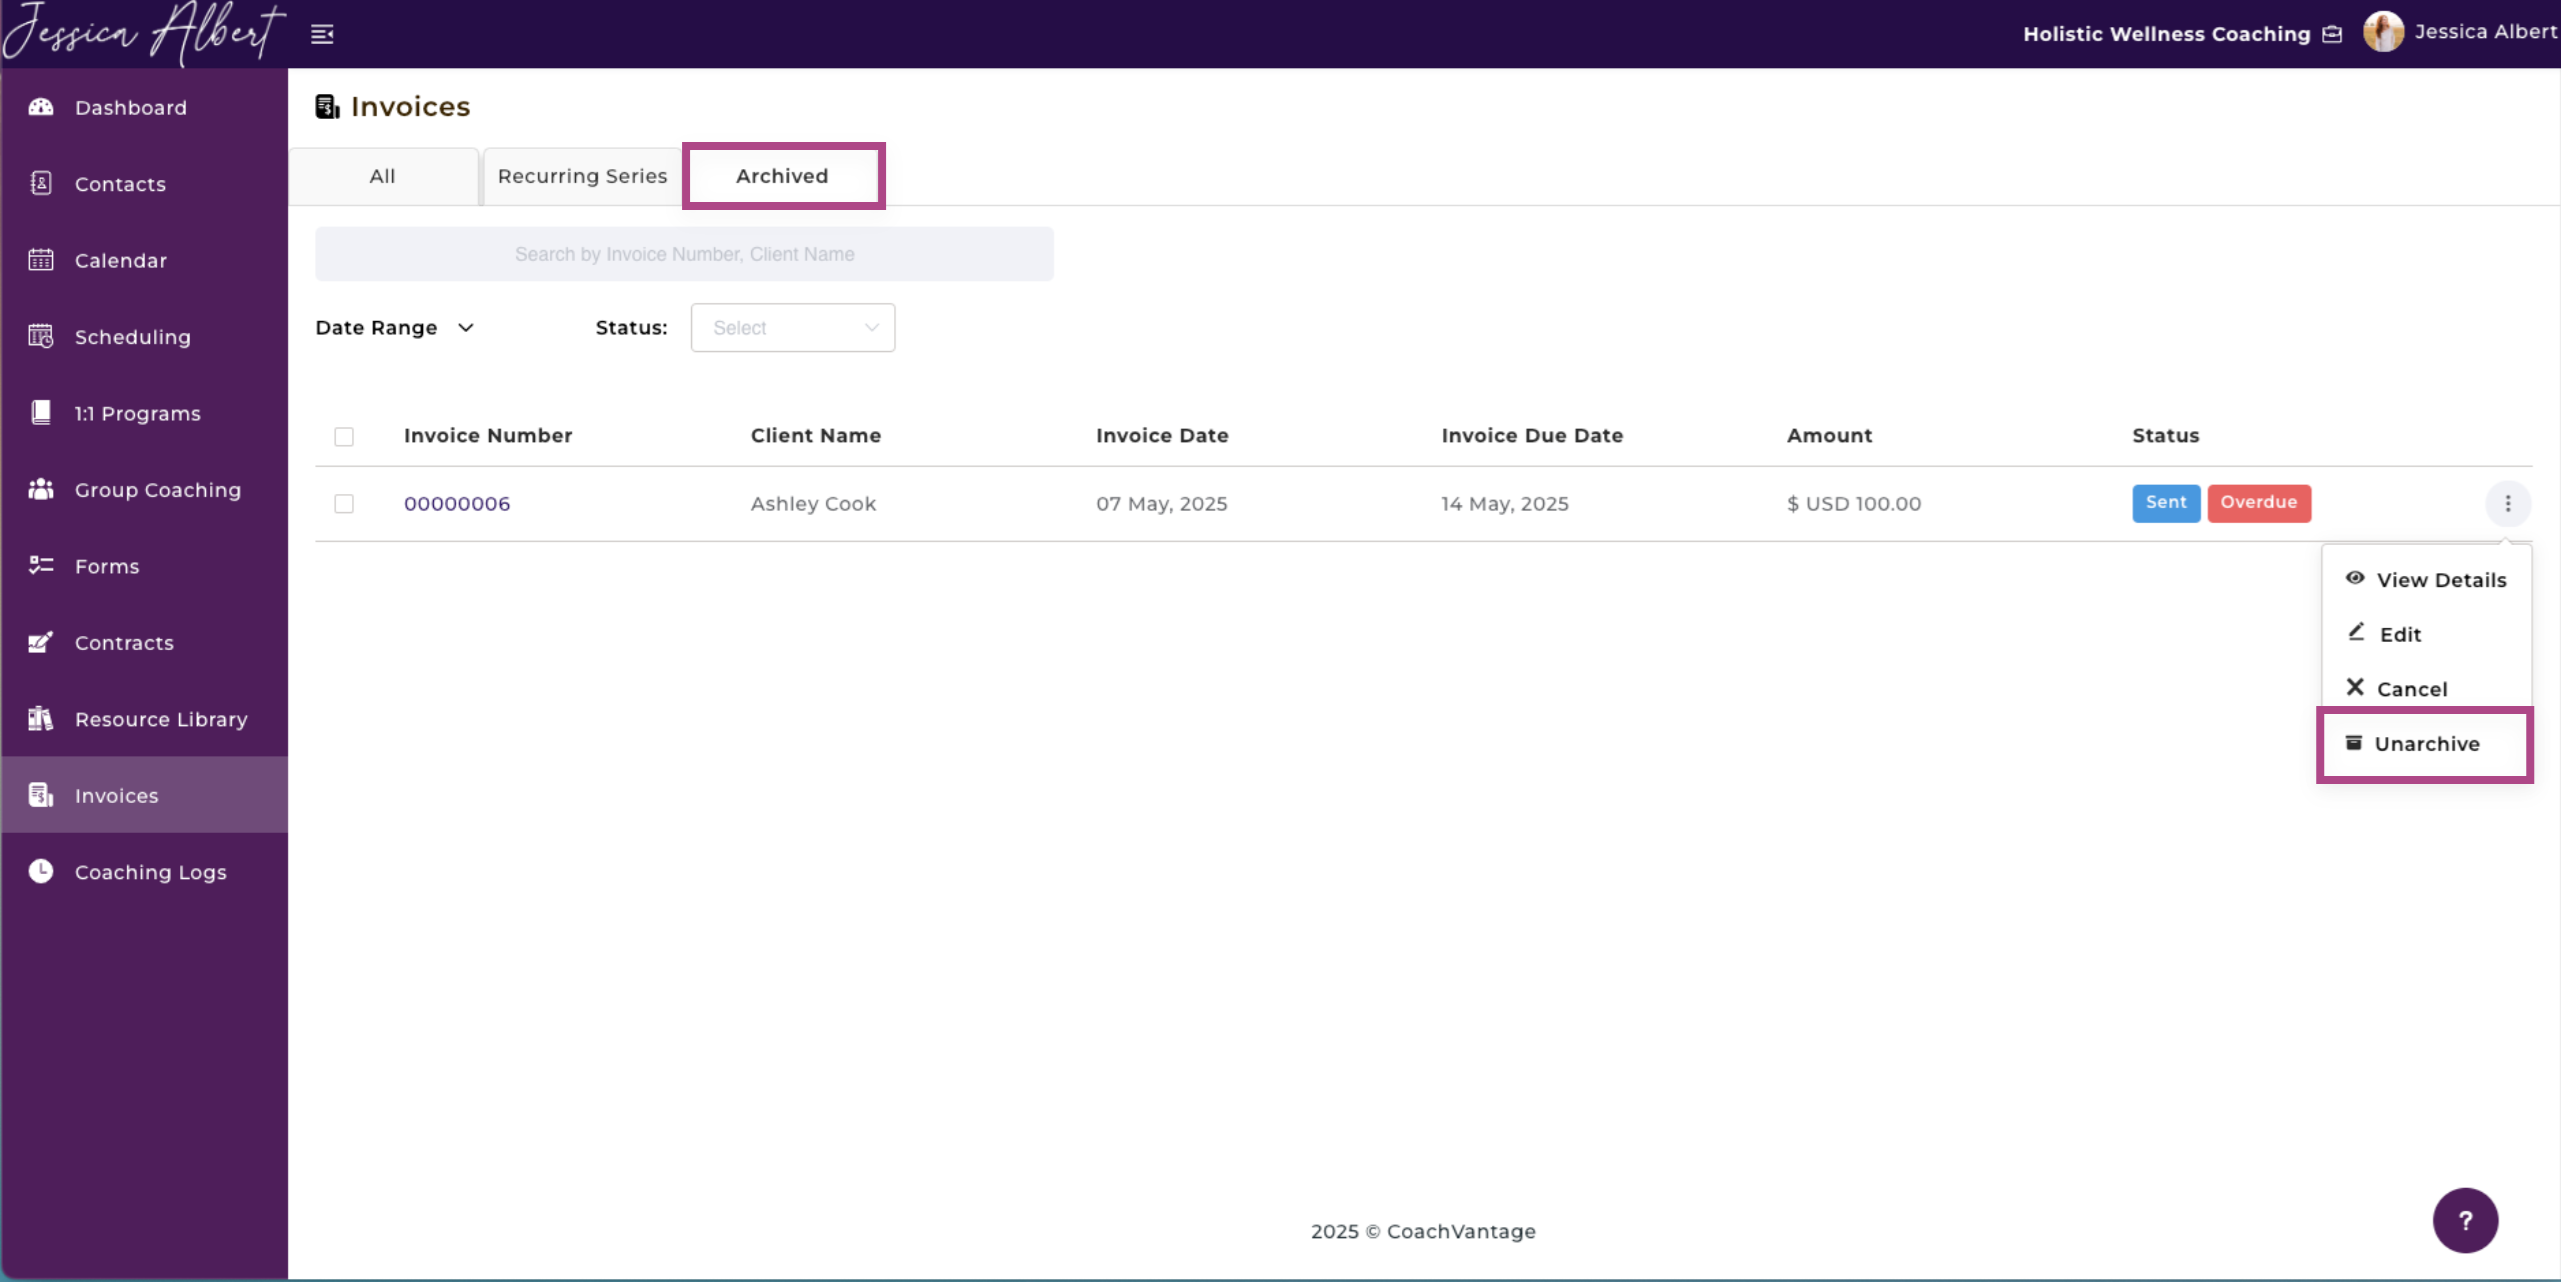Open the Contacts page
The image size is (2561, 1282).
pyautogui.click(x=145, y=183)
